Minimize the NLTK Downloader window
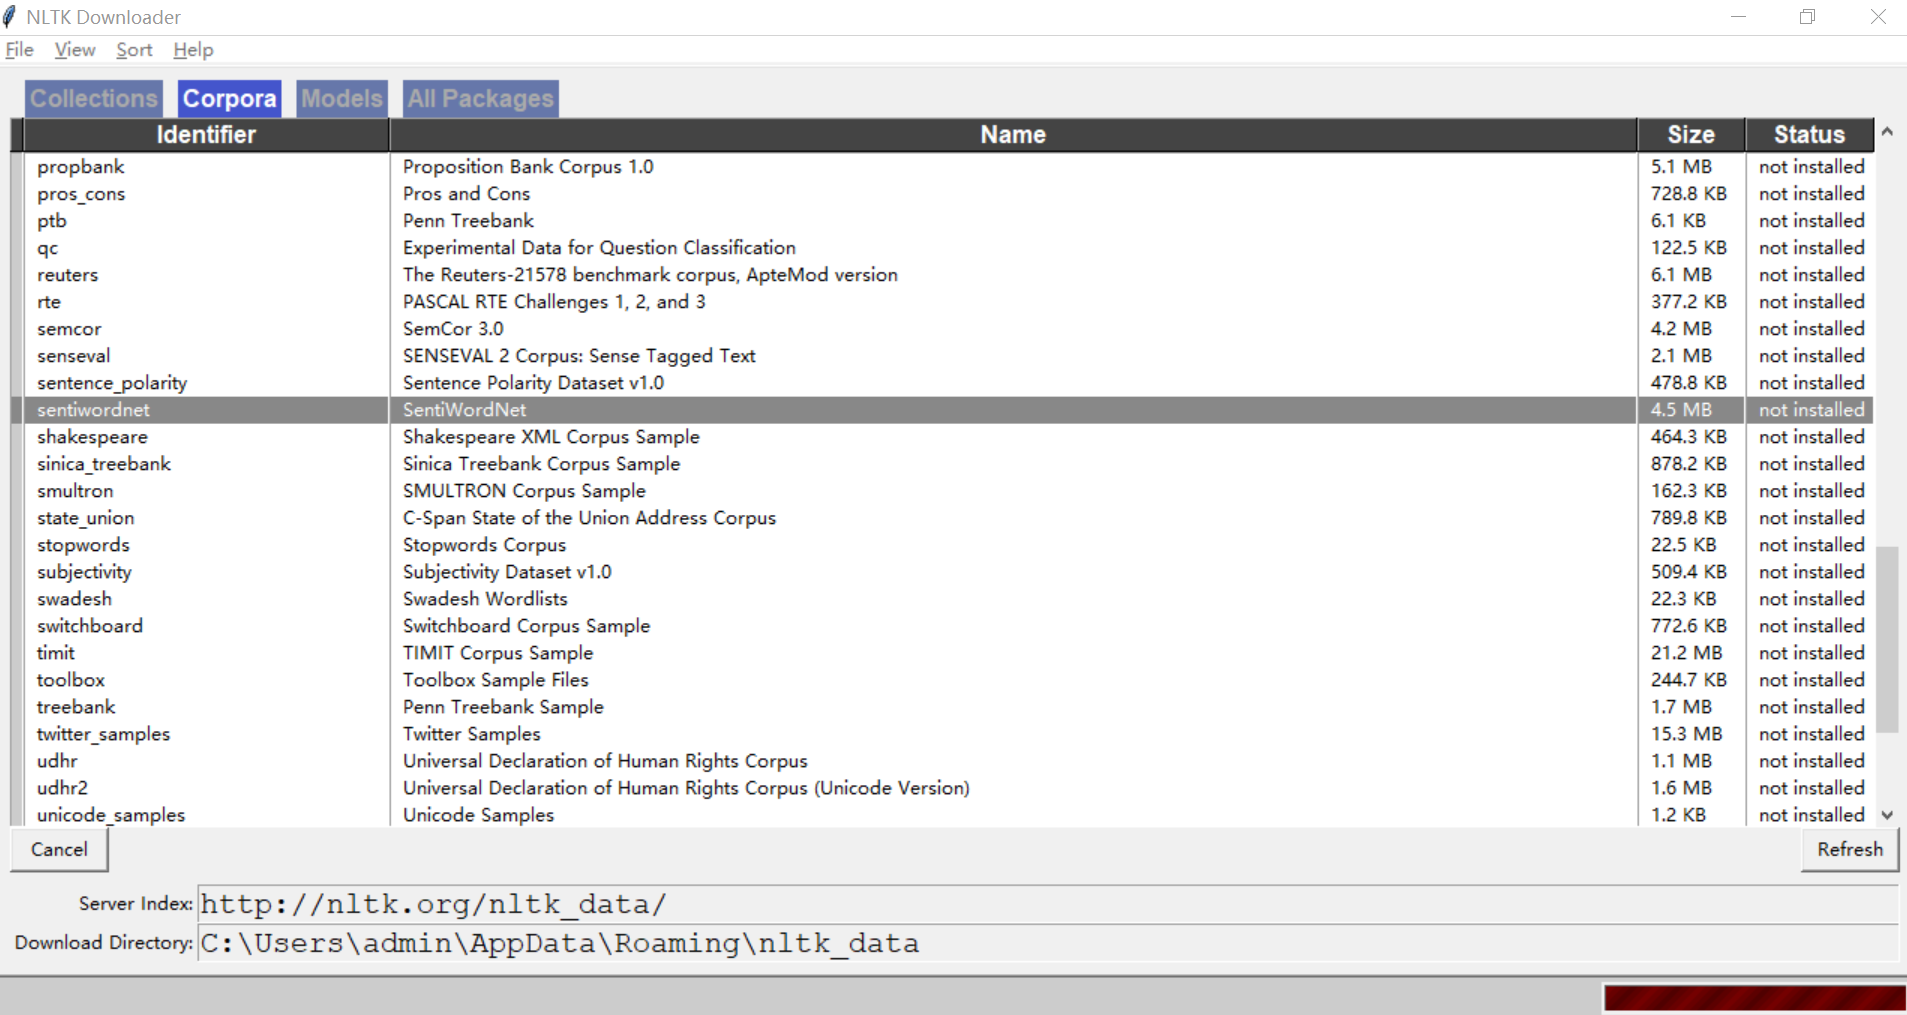This screenshot has height=1015, width=1907. [x=1739, y=17]
